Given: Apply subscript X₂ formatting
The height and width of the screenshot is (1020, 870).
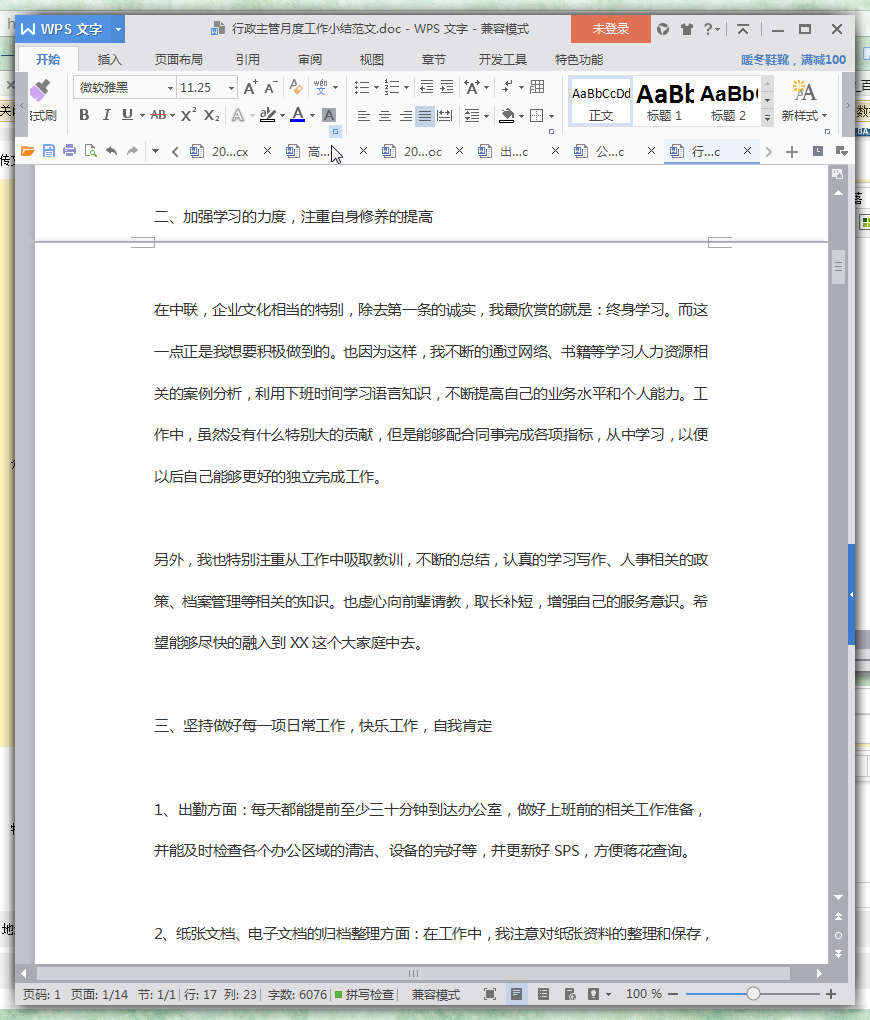Looking at the screenshot, I should pos(211,115).
